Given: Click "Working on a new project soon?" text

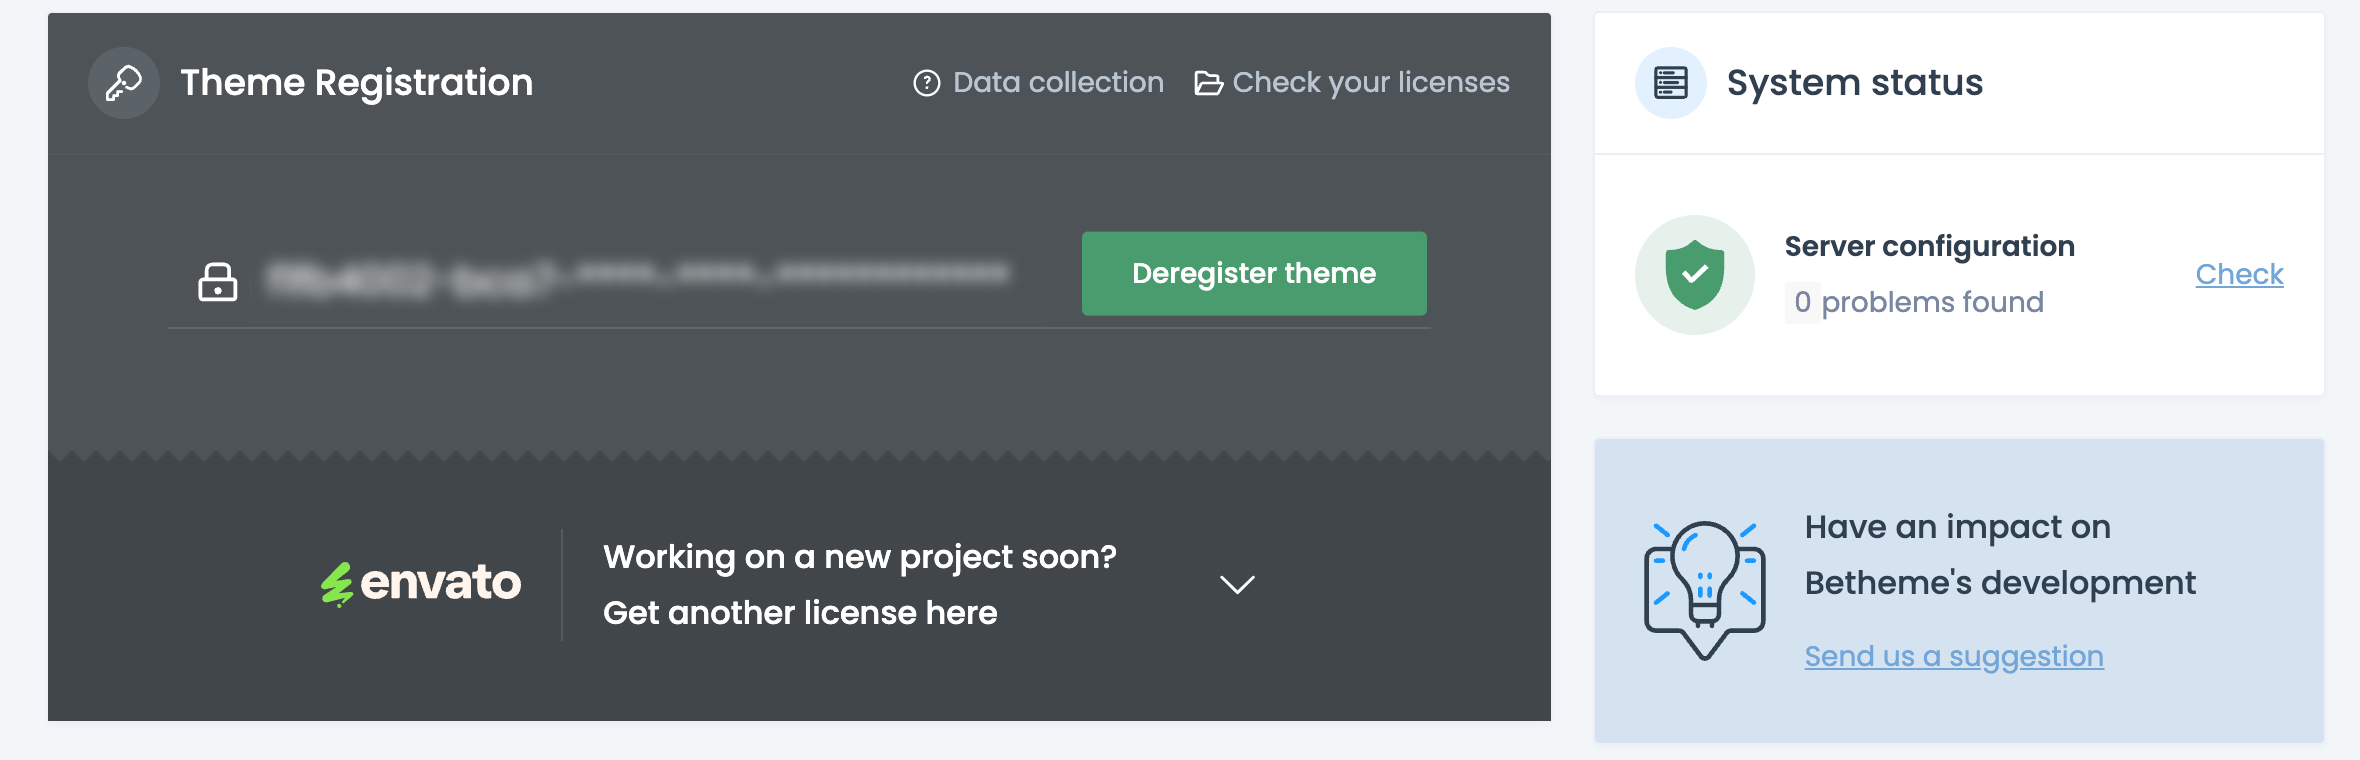Looking at the screenshot, I should [860, 557].
